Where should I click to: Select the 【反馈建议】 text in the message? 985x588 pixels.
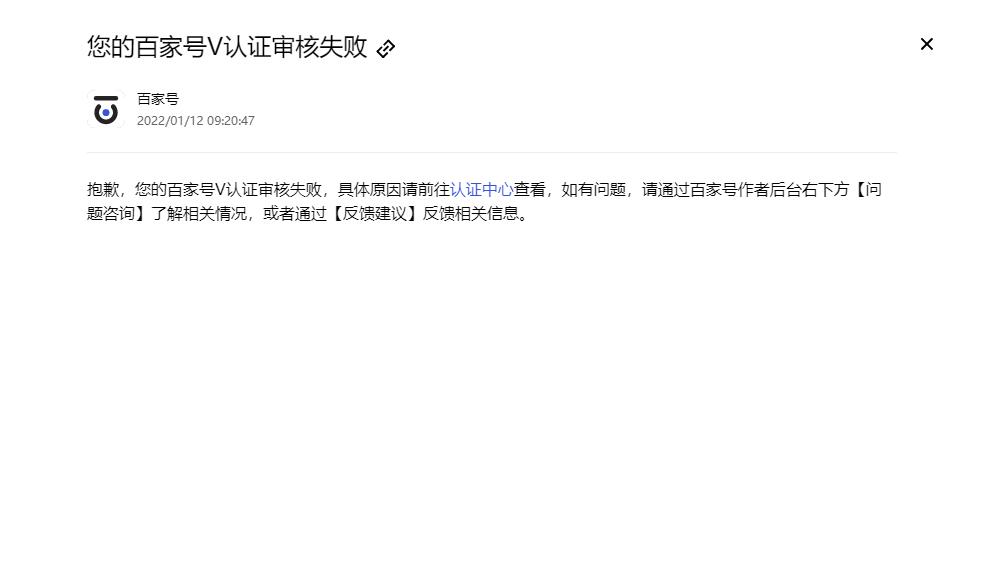pos(374,214)
